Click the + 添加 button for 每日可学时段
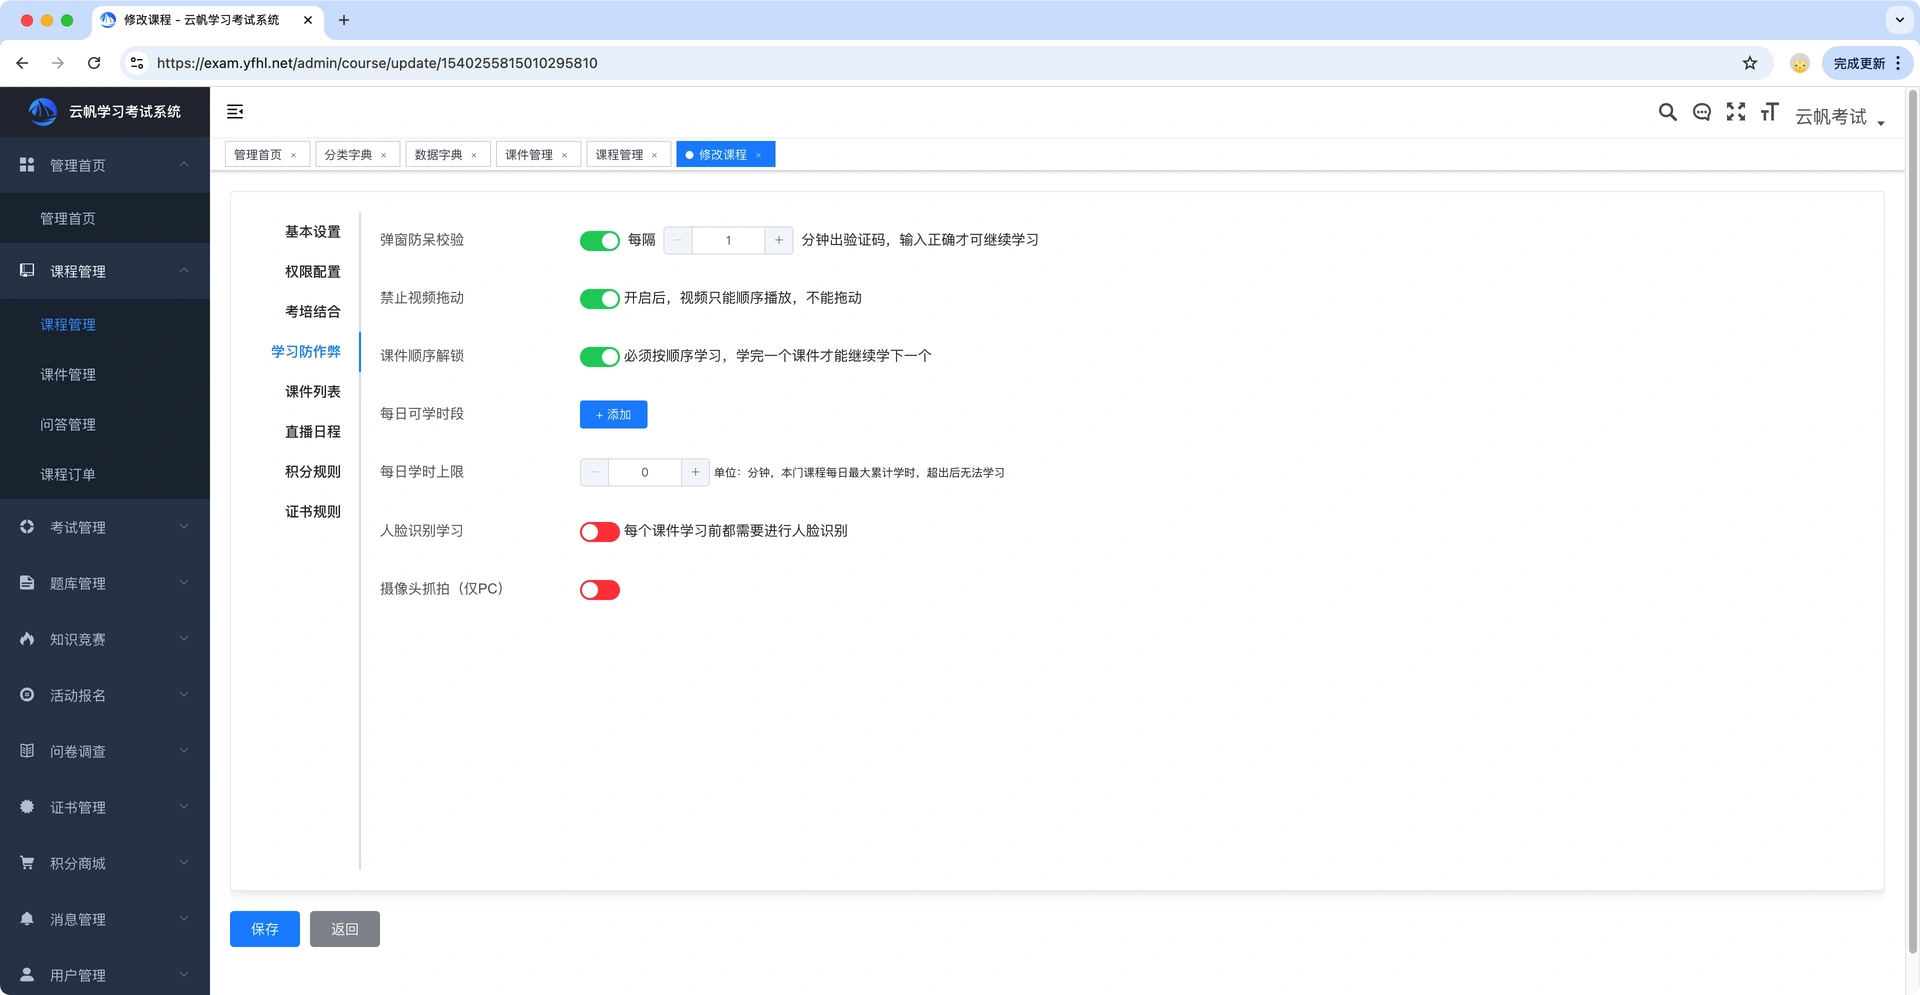1920x995 pixels. [x=613, y=415]
